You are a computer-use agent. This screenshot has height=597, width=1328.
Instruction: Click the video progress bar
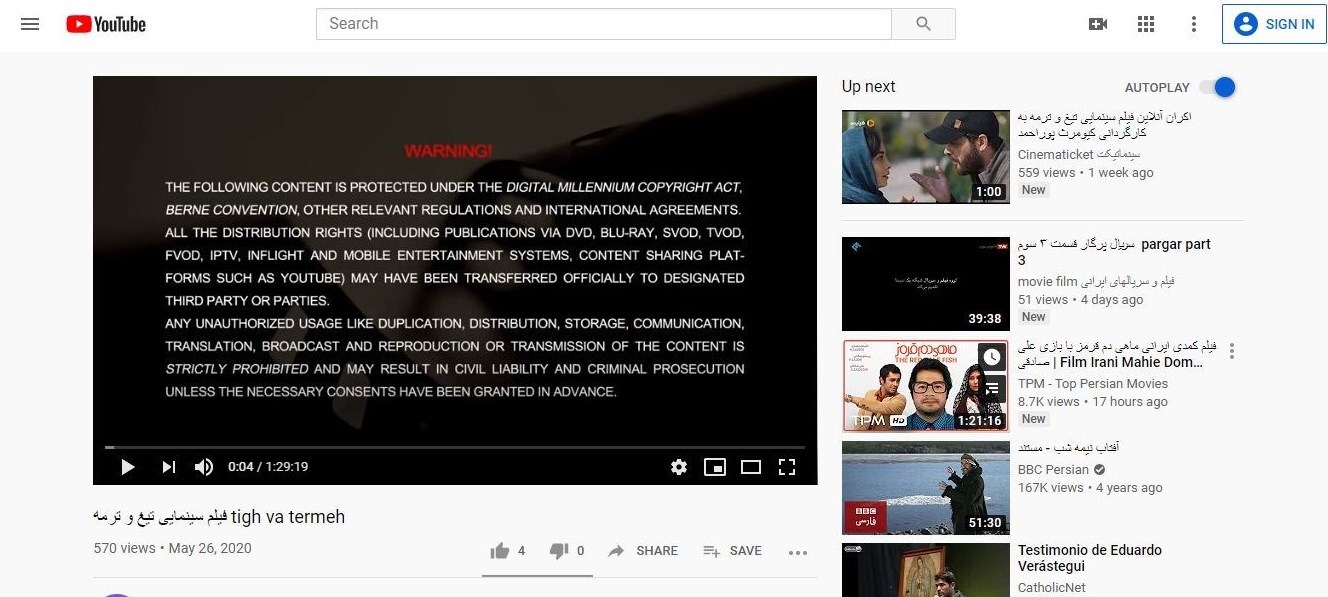tap(455, 447)
